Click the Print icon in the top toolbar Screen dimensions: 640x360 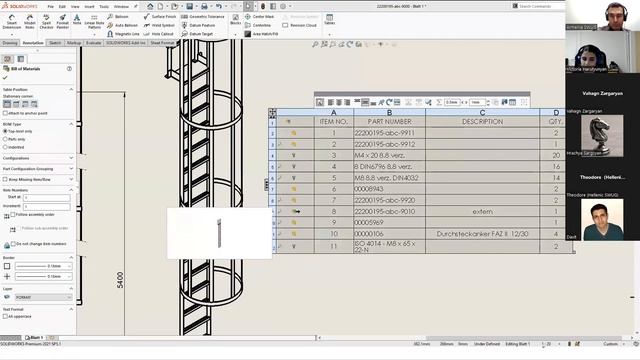[x=204, y=7]
